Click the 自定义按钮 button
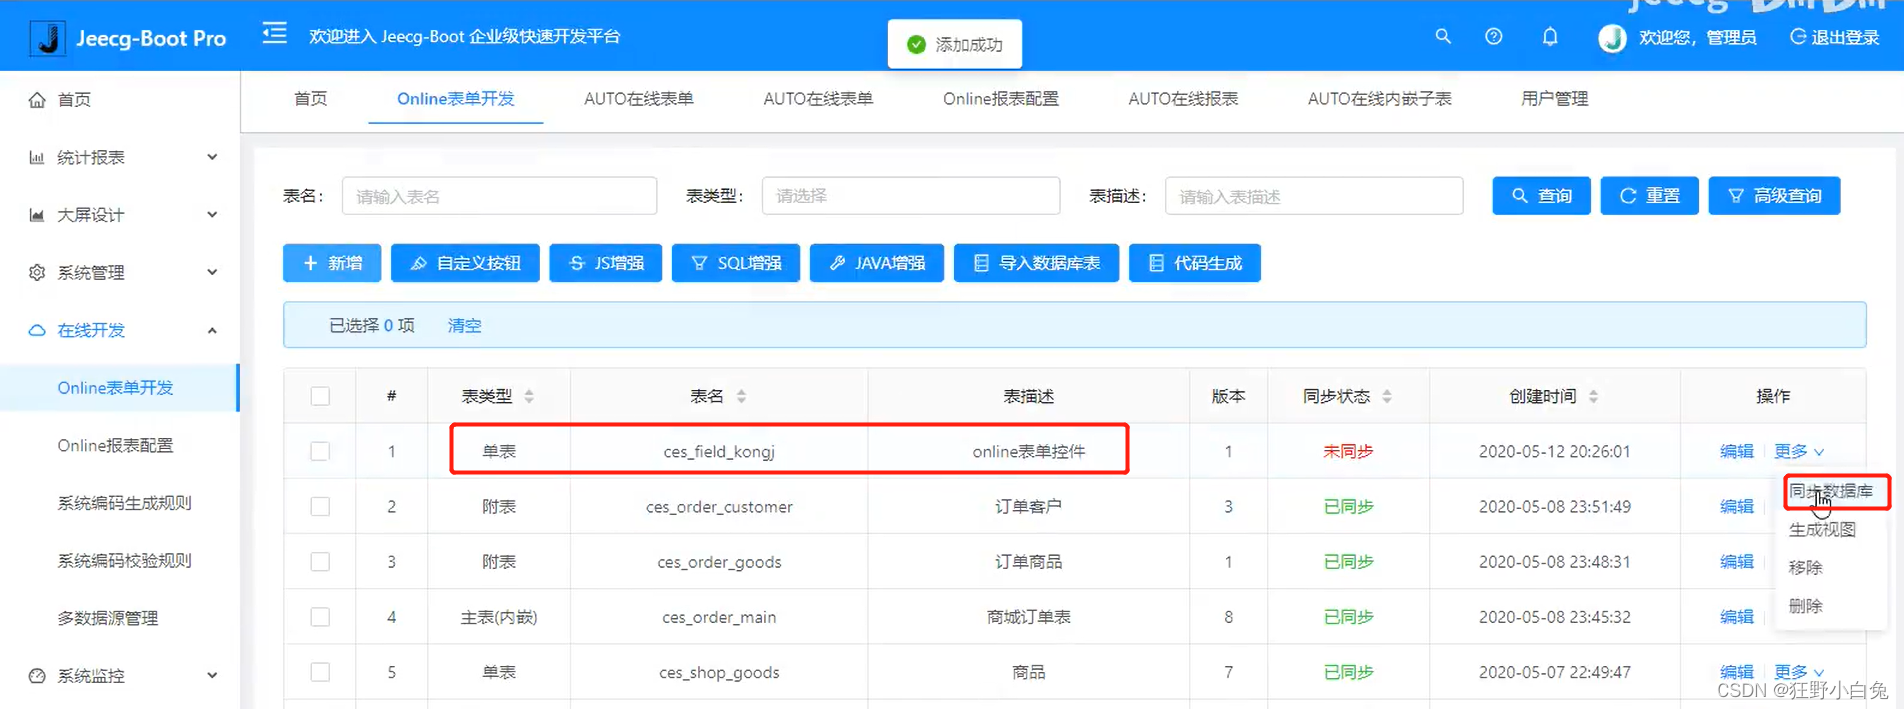The height and width of the screenshot is (709, 1904). (x=465, y=263)
